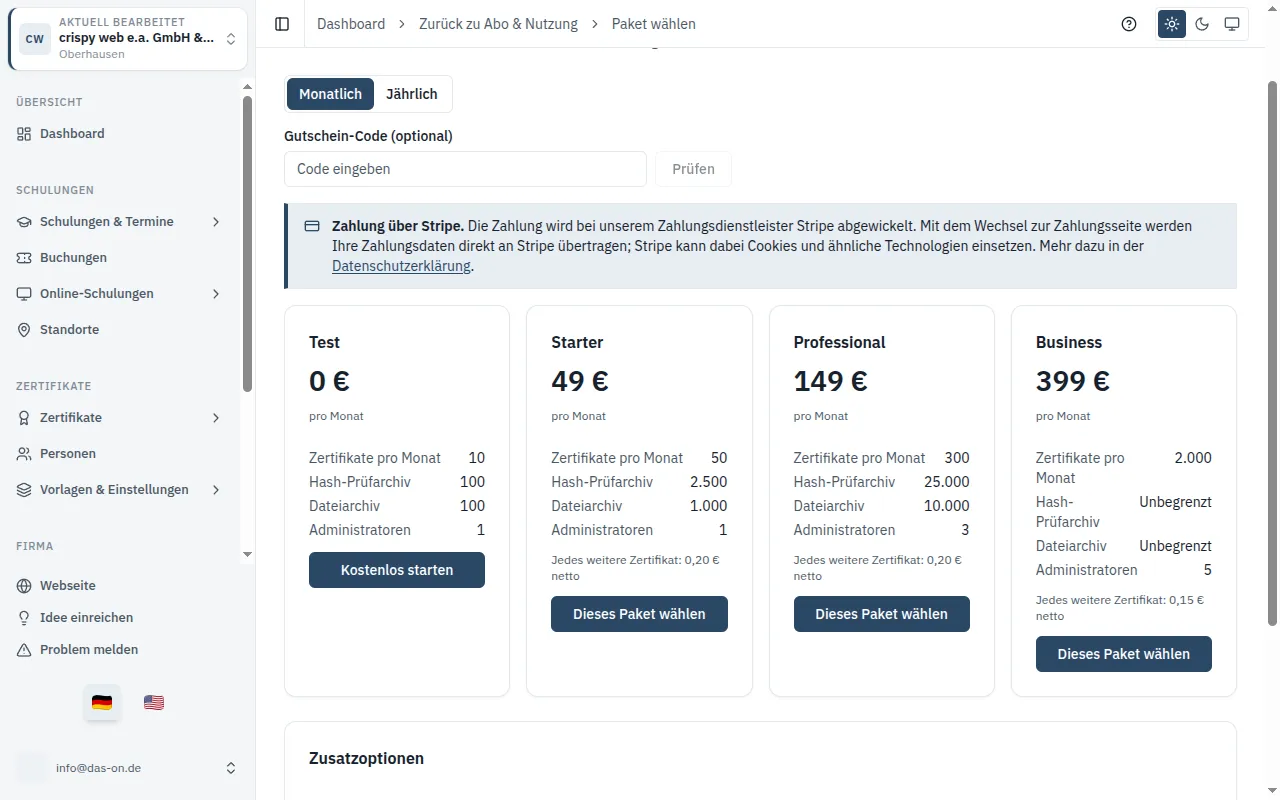Switch to light theme sun icon
Screen dimensions: 1280x800
point(1172,24)
